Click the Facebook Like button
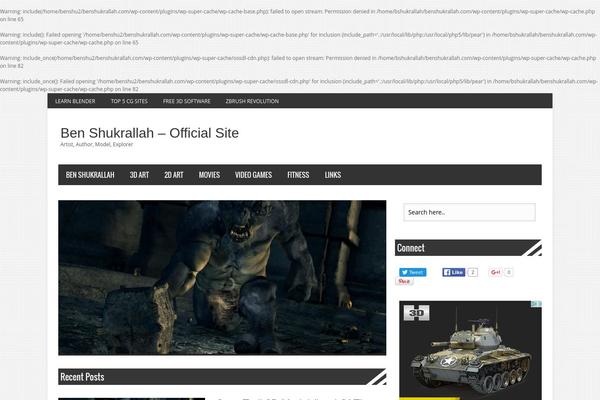 coord(453,272)
